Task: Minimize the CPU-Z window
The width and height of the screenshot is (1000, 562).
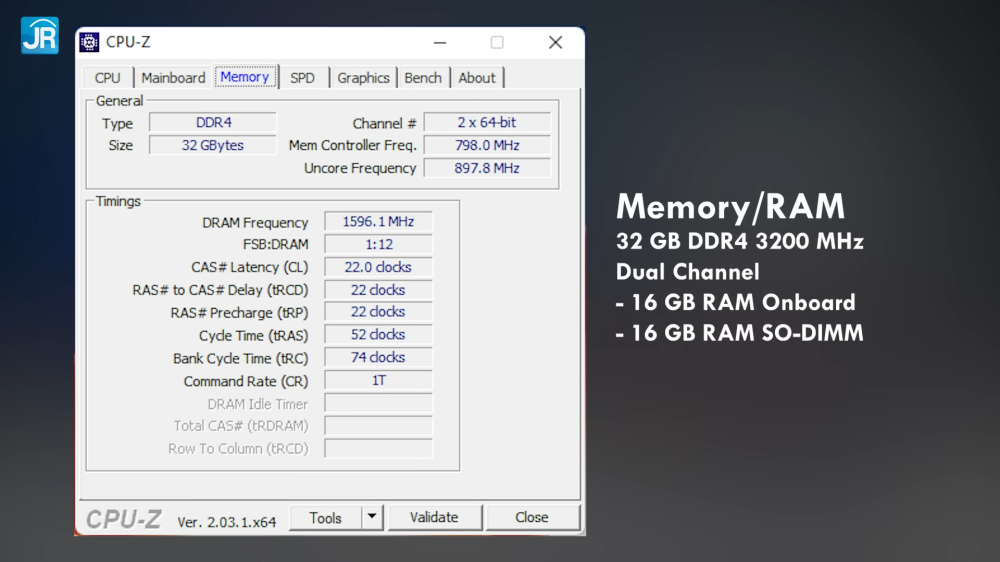Action: [x=439, y=42]
